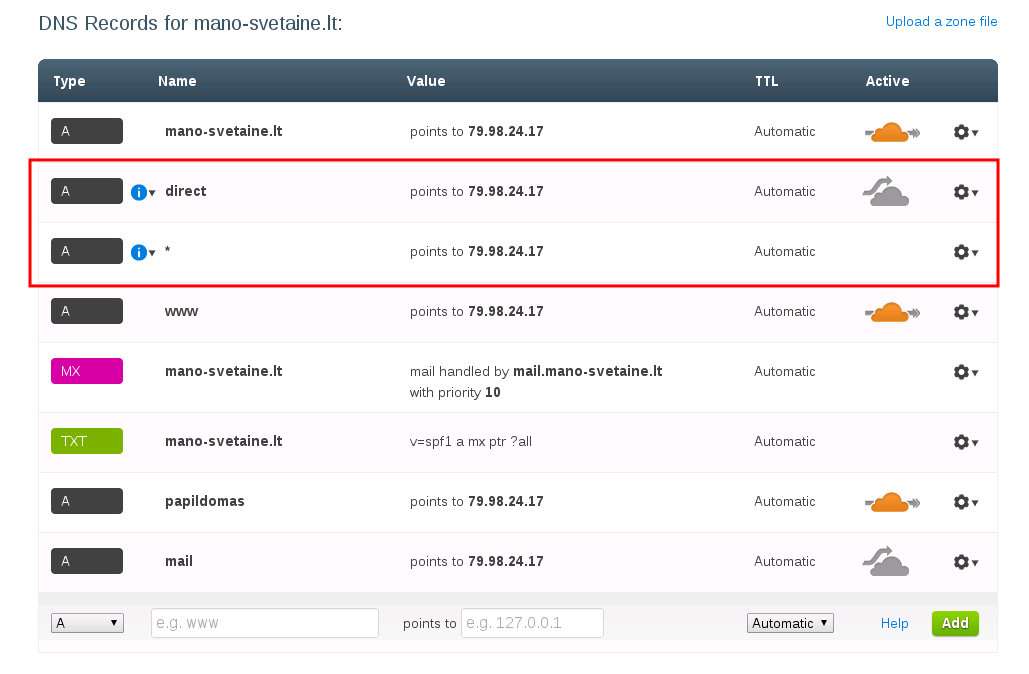1029x674 pixels.
Task: Open gear settings for www record
Action: coord(965,312)
